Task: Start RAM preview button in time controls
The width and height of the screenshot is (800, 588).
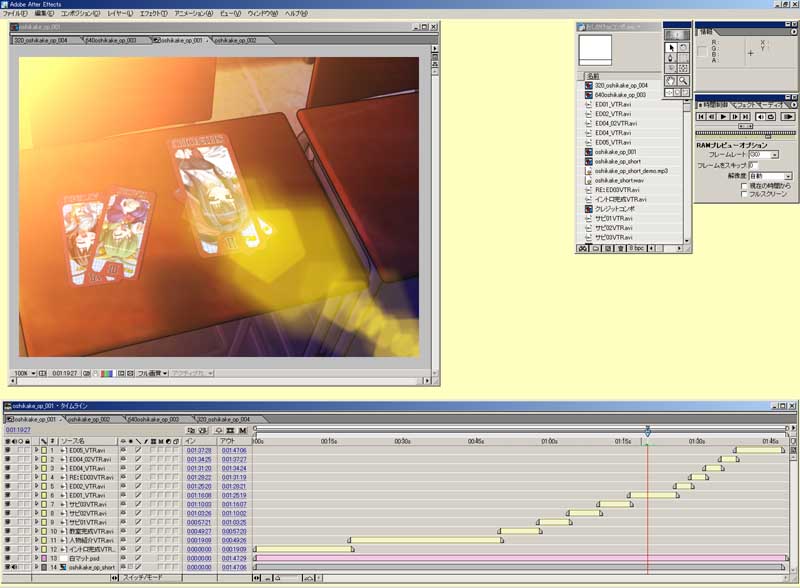Action: 788,117
